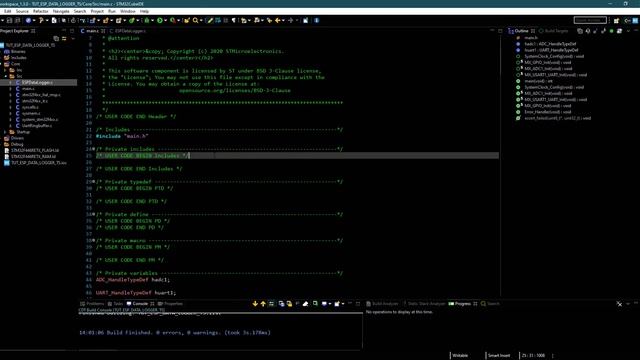Image resolution: width=640 pixels, height=360 pixels.
Task: Click console scroll-down yellow arrow
Action: (255, 304)
